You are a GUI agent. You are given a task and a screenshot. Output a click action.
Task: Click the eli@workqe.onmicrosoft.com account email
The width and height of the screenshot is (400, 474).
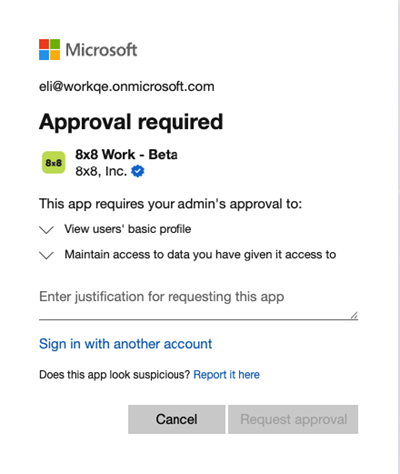[x=127, y=87]
